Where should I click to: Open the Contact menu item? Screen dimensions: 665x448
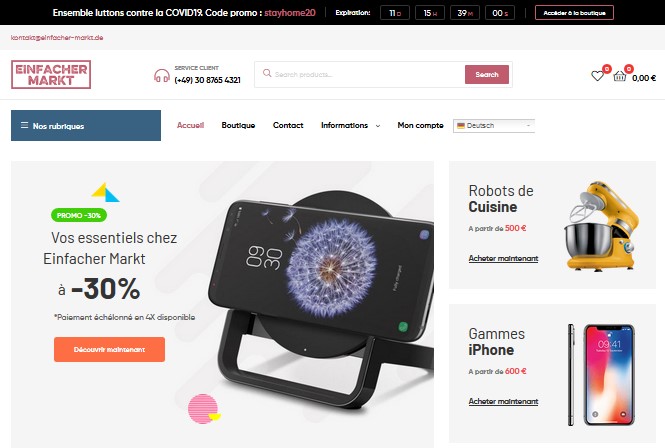(288, 125)
